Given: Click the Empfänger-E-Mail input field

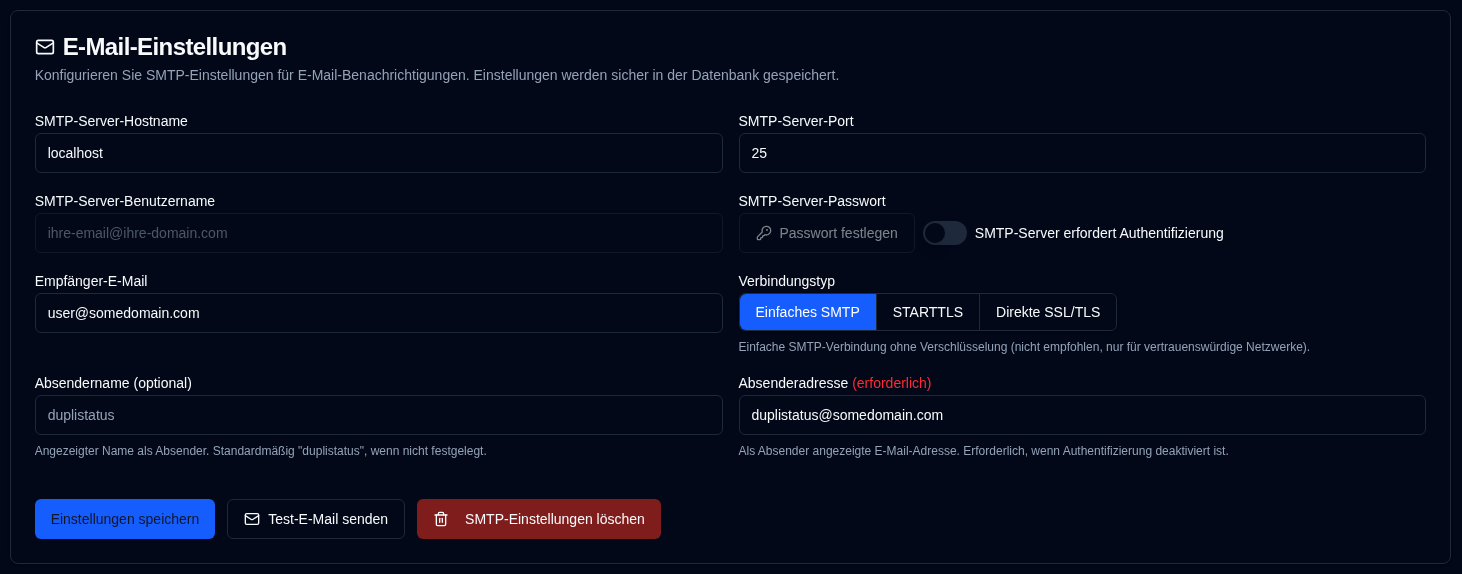Looking at the screenshot, I should pos(379,313).
